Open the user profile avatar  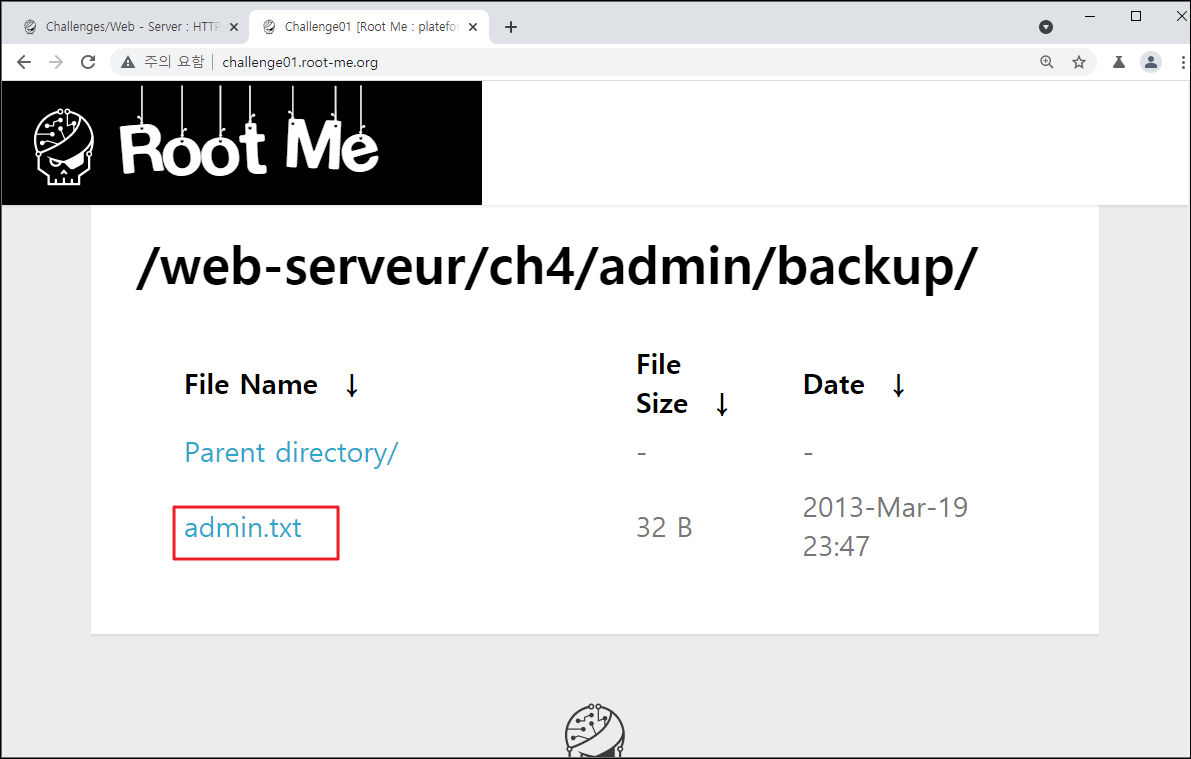point(1151,62)
